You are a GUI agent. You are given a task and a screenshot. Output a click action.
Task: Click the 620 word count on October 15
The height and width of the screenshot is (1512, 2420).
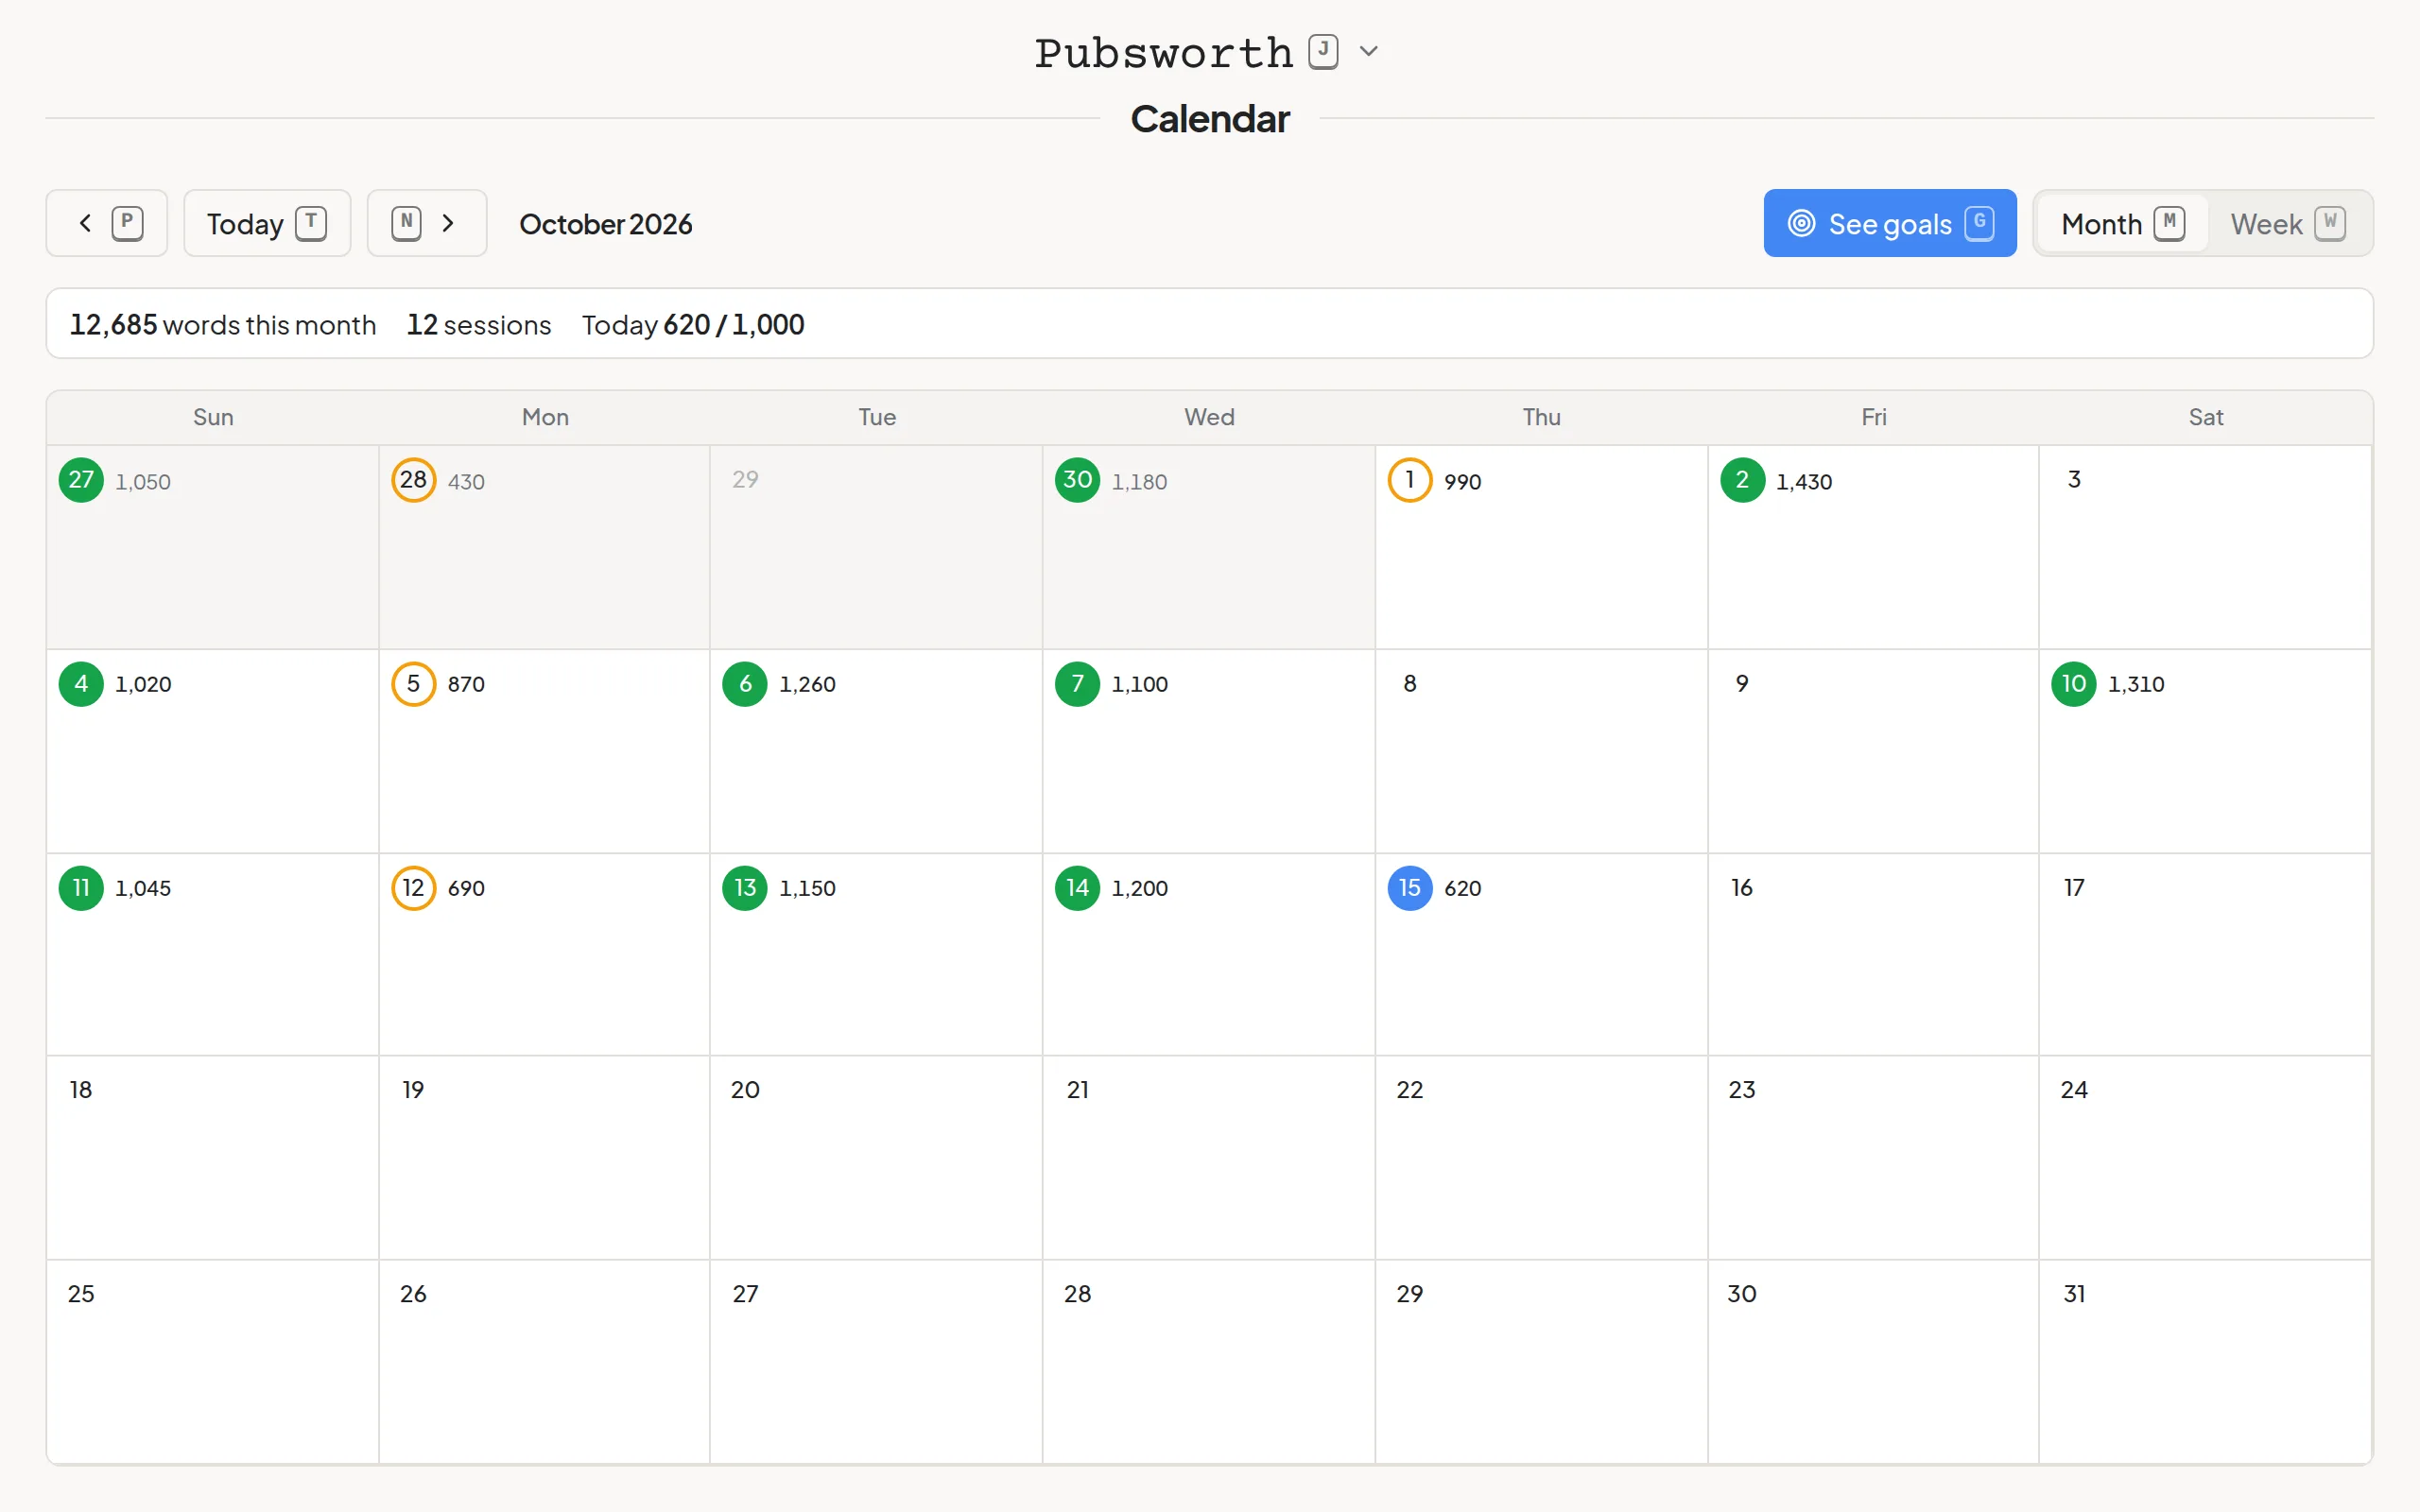tap(1462, 888)
